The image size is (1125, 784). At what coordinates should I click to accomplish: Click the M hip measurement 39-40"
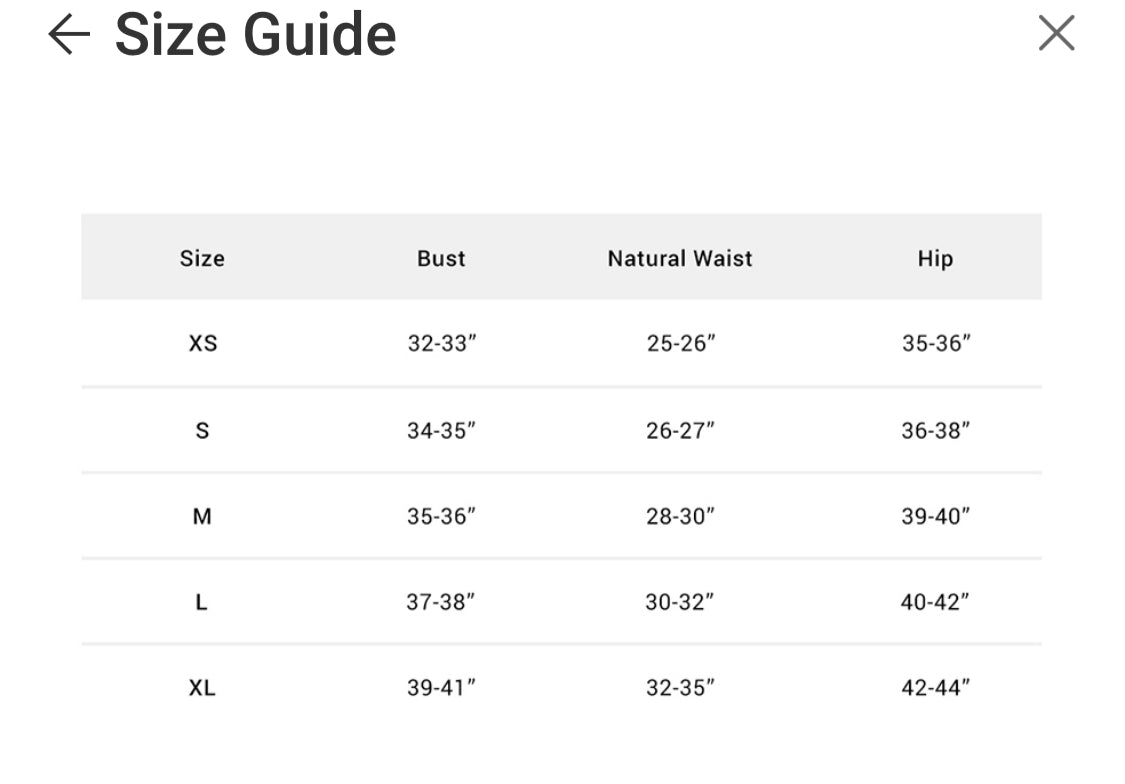tap(936, 516)
